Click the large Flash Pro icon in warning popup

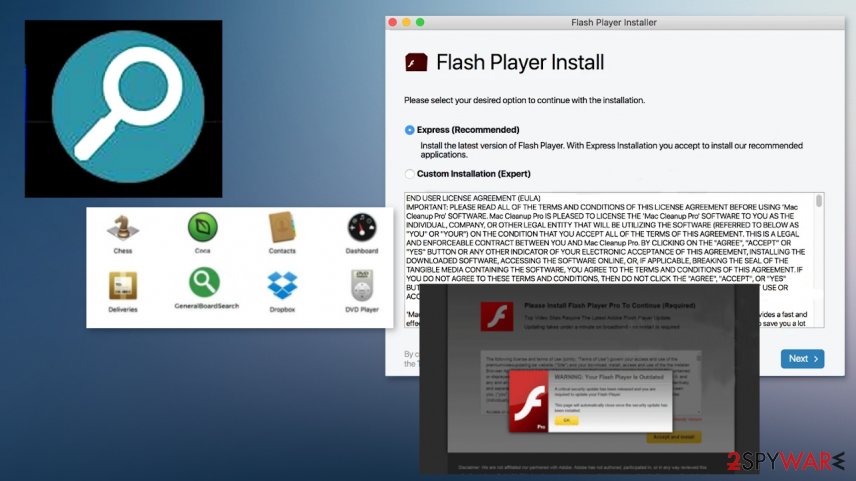[x=528, y=401]
